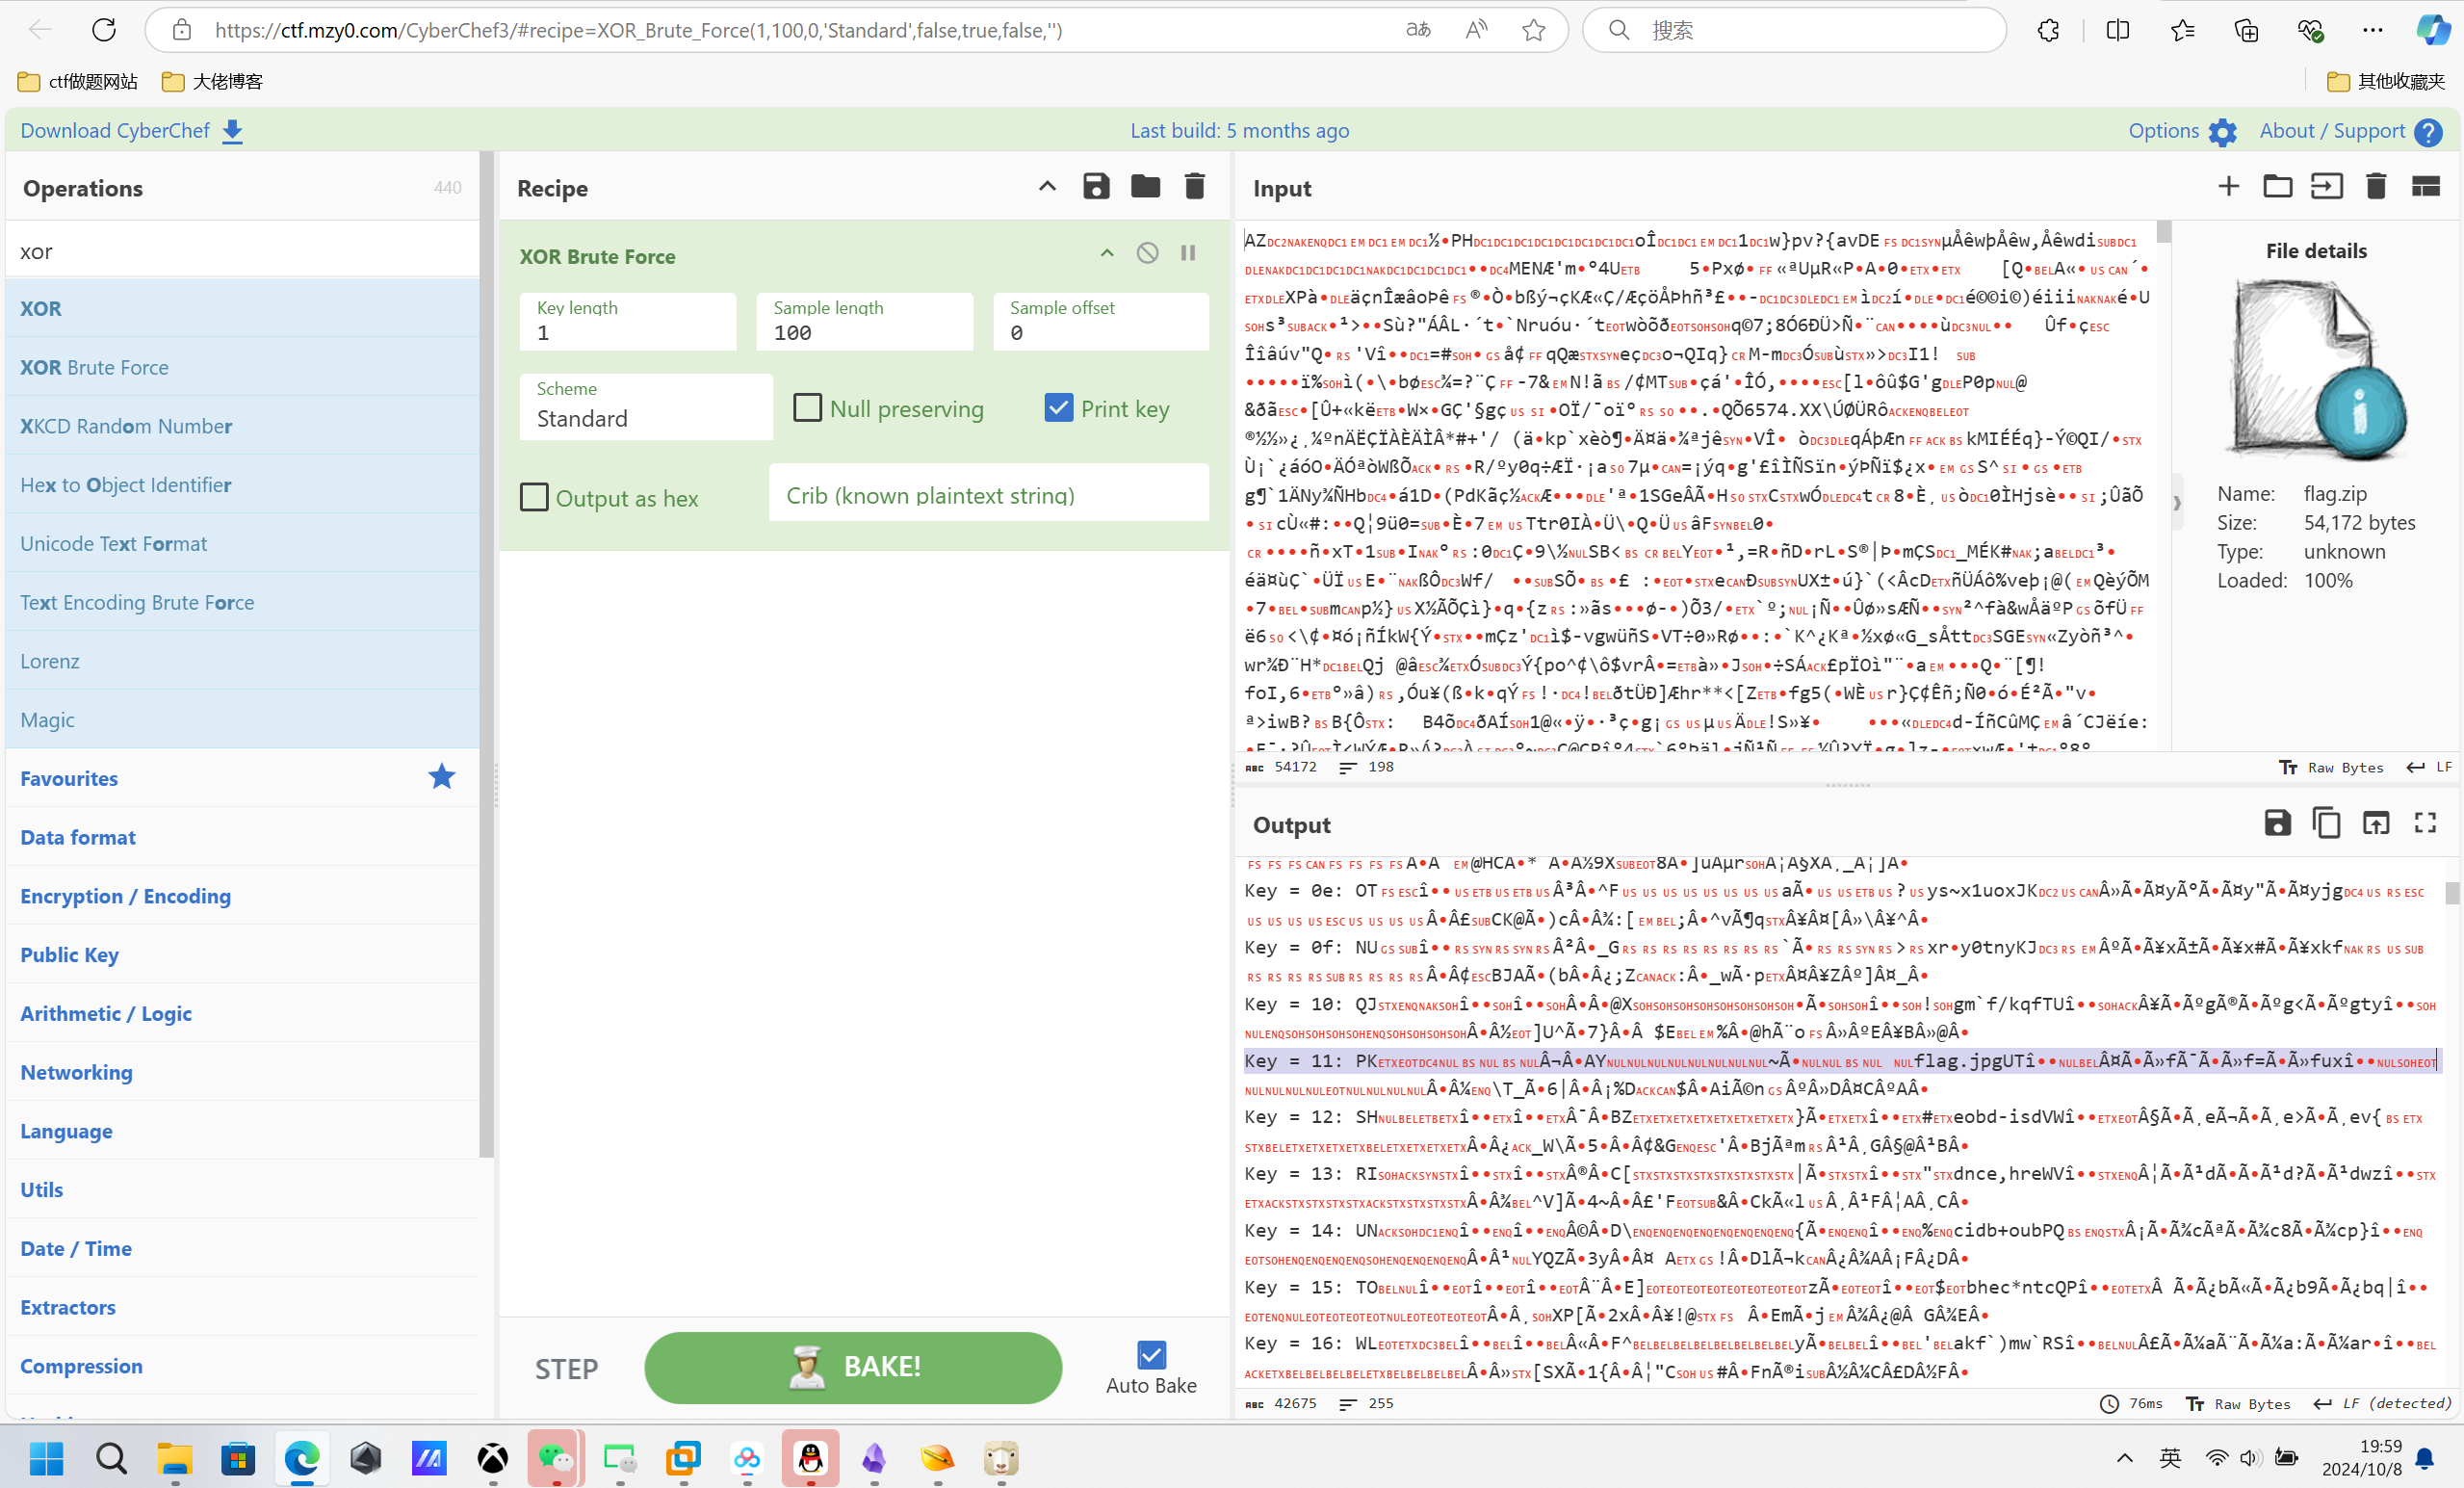Collapse the Recipe panel with the chevron

pyautogui.click(x=1047, y=187)
